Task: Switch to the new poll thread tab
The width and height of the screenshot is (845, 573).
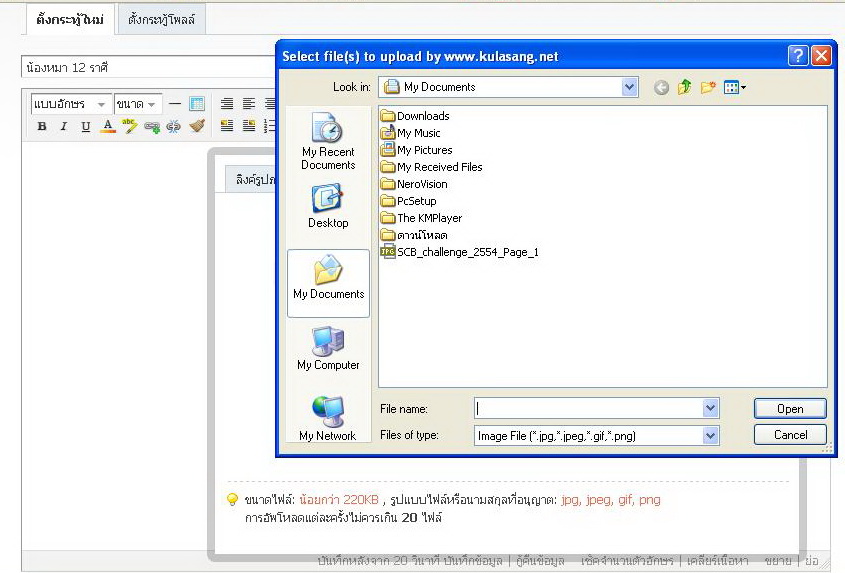Action: [162, 20]
